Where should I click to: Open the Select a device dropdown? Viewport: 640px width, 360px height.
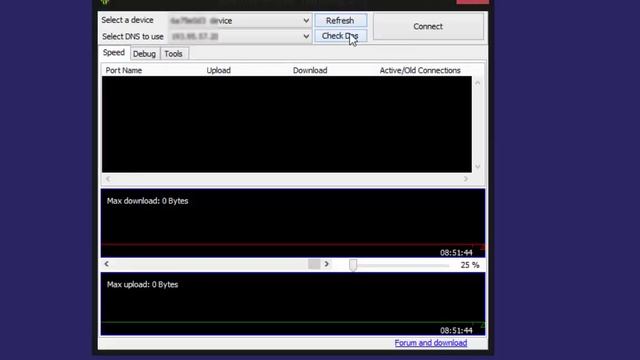[x=240, y=20]
